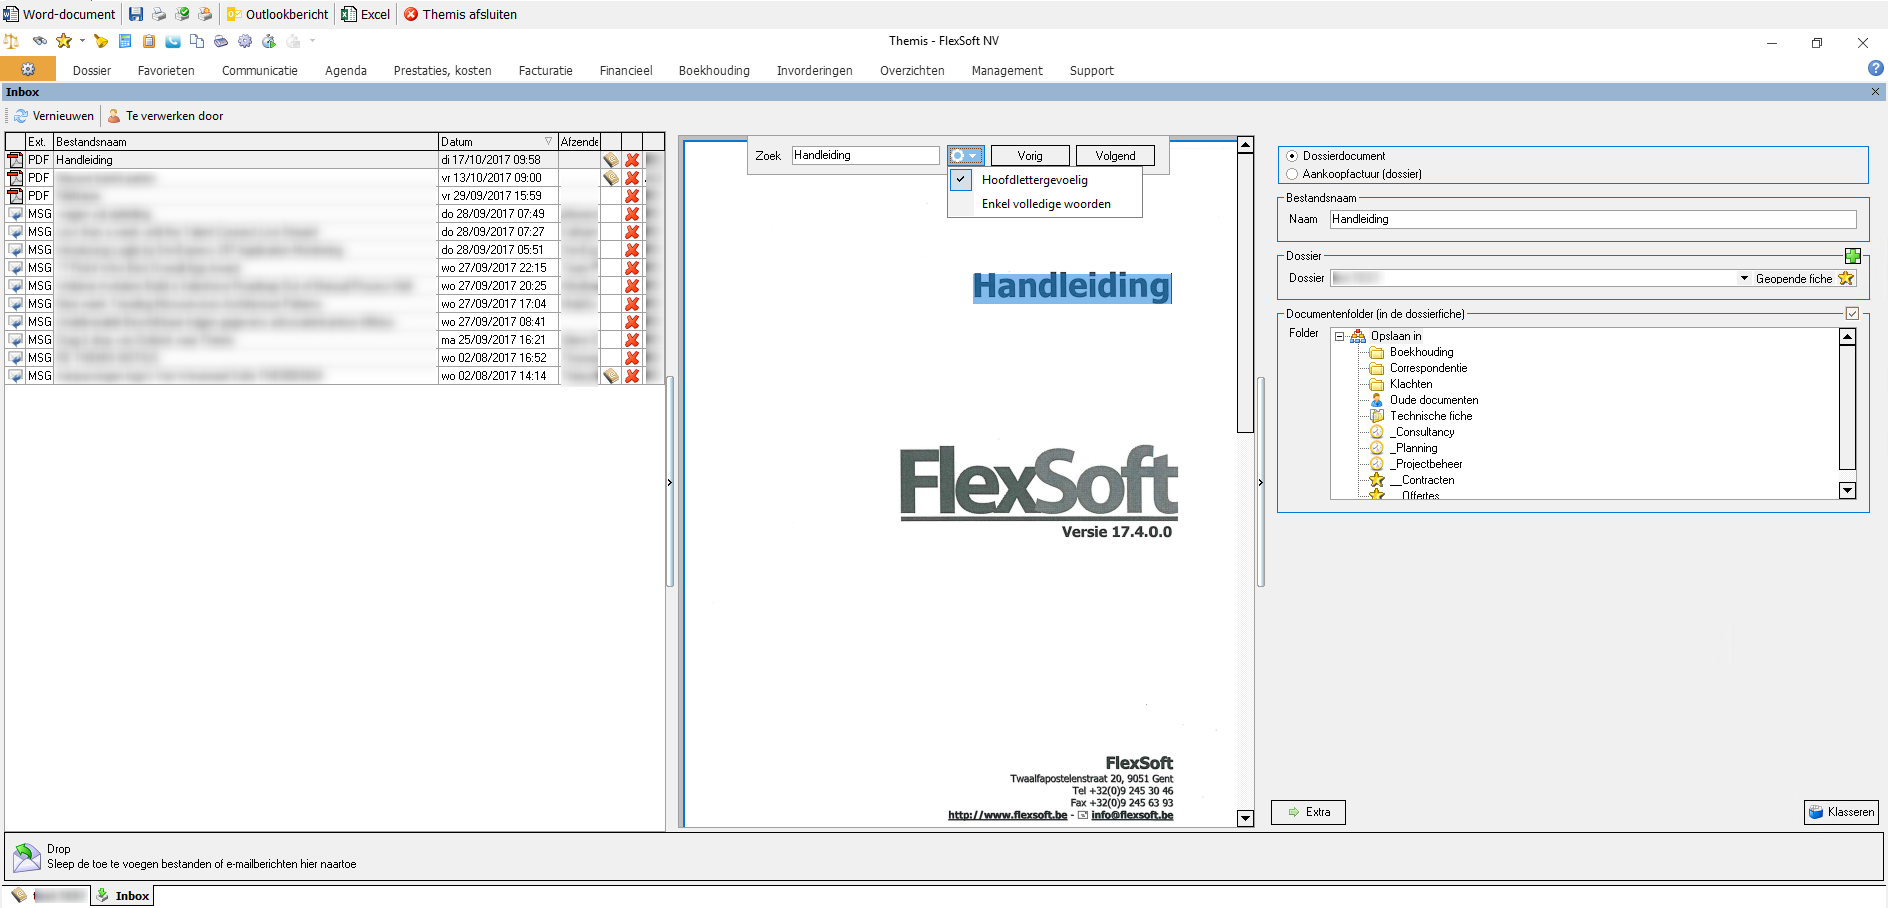Image resolution: width=1888 pixels, height=908 pixels.
Task: Collapse right panel with splitter arrow
Action: [1260, 482]
